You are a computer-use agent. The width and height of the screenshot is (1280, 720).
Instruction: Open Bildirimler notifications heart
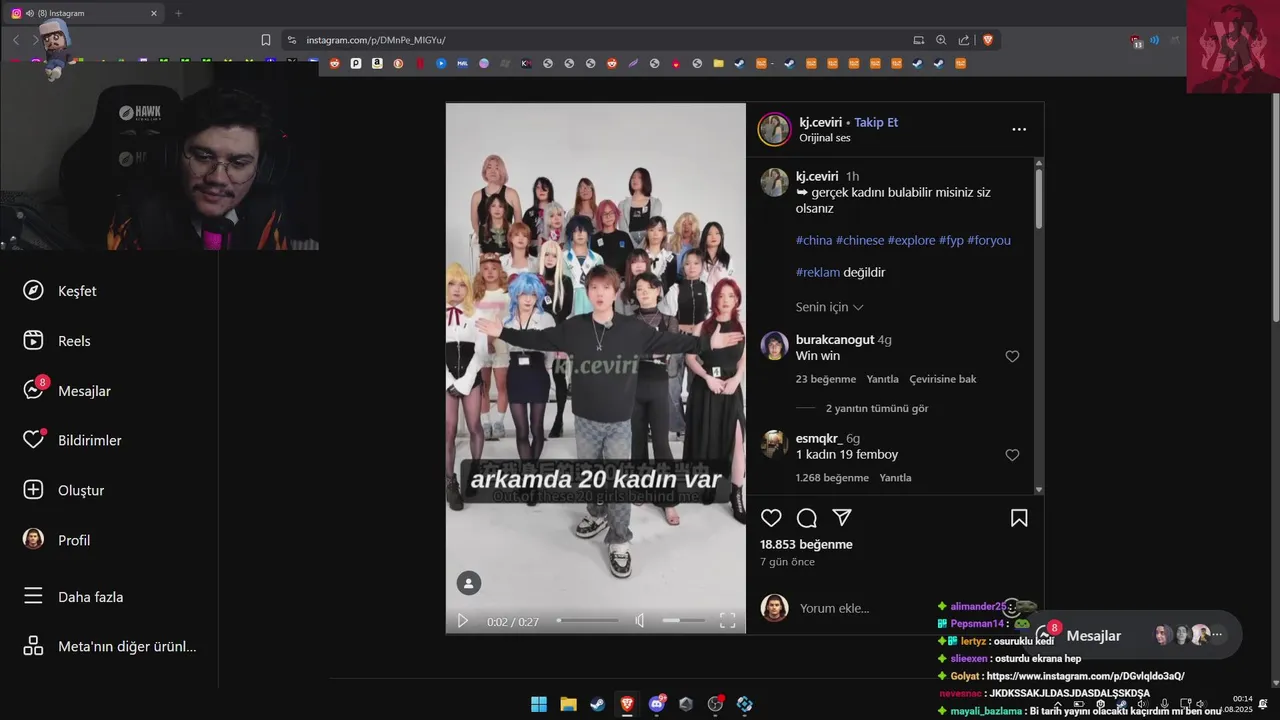point(34,440)
